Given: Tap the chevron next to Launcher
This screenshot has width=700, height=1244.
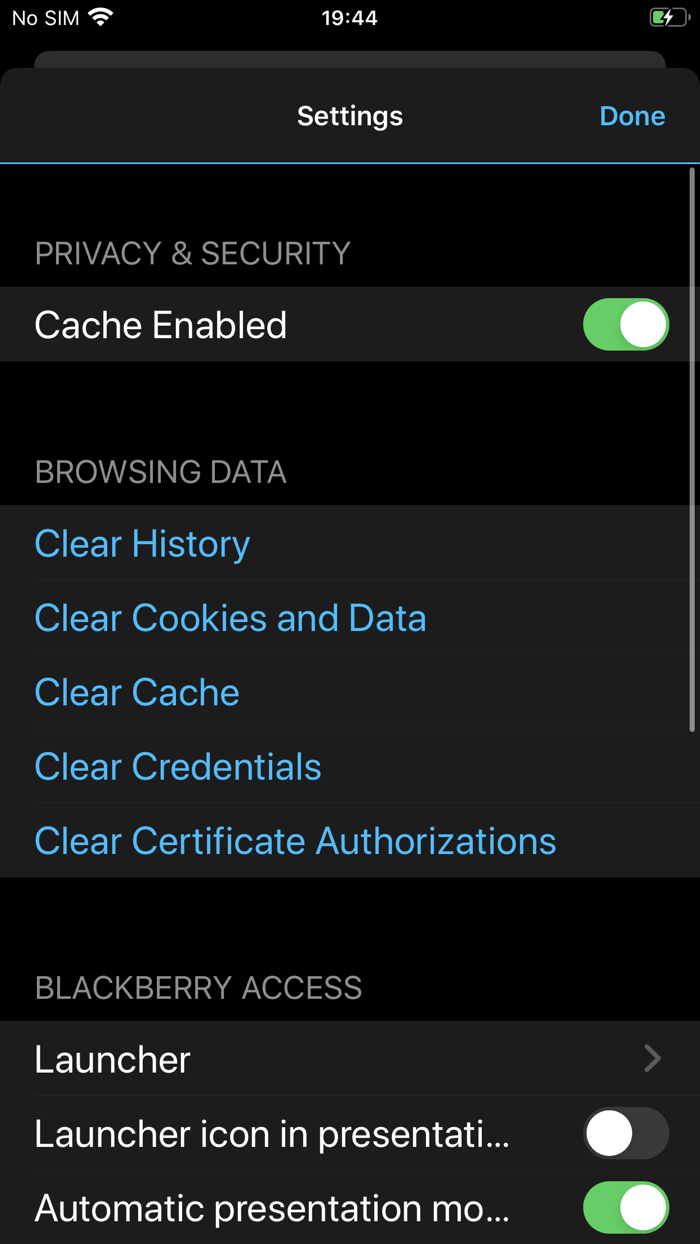Looking at the screenshot, I should 651,1059.
